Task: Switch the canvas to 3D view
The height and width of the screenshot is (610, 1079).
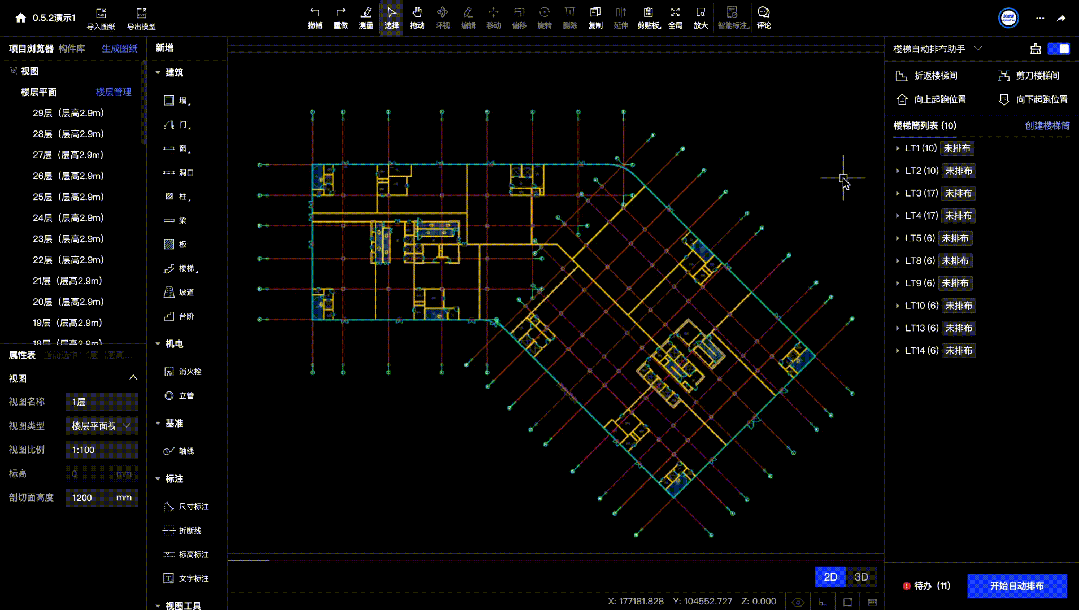Action: point(861,577)
